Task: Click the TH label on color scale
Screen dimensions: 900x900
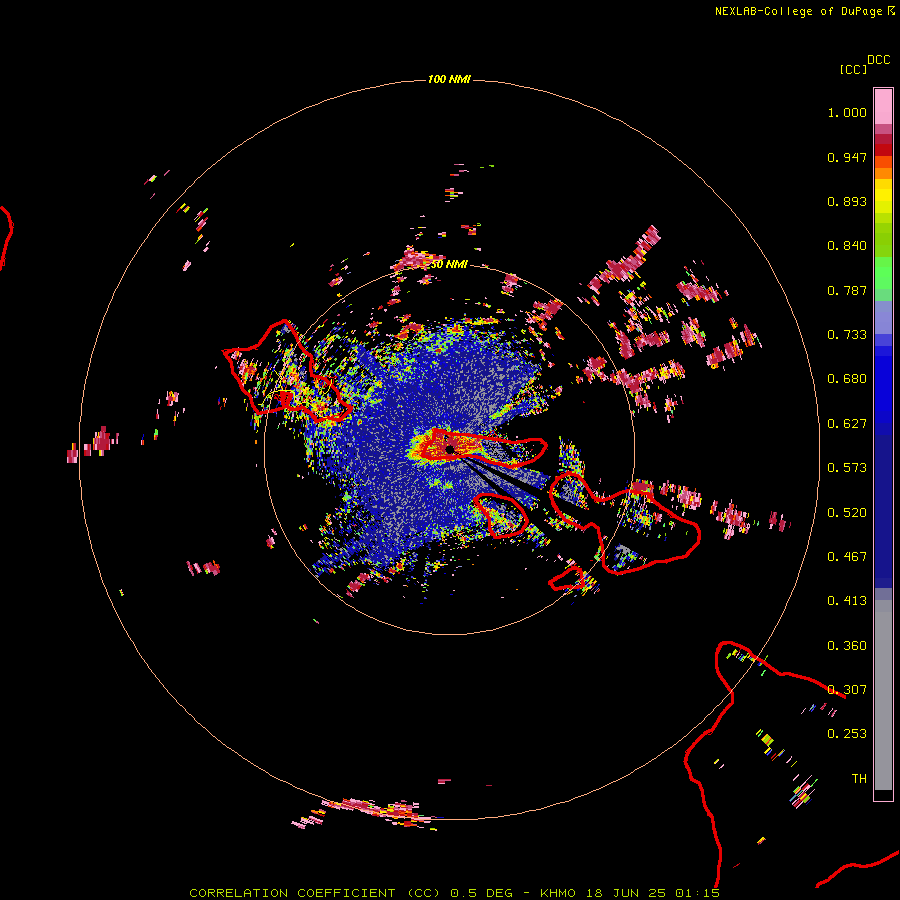Action: coord(859,779)
